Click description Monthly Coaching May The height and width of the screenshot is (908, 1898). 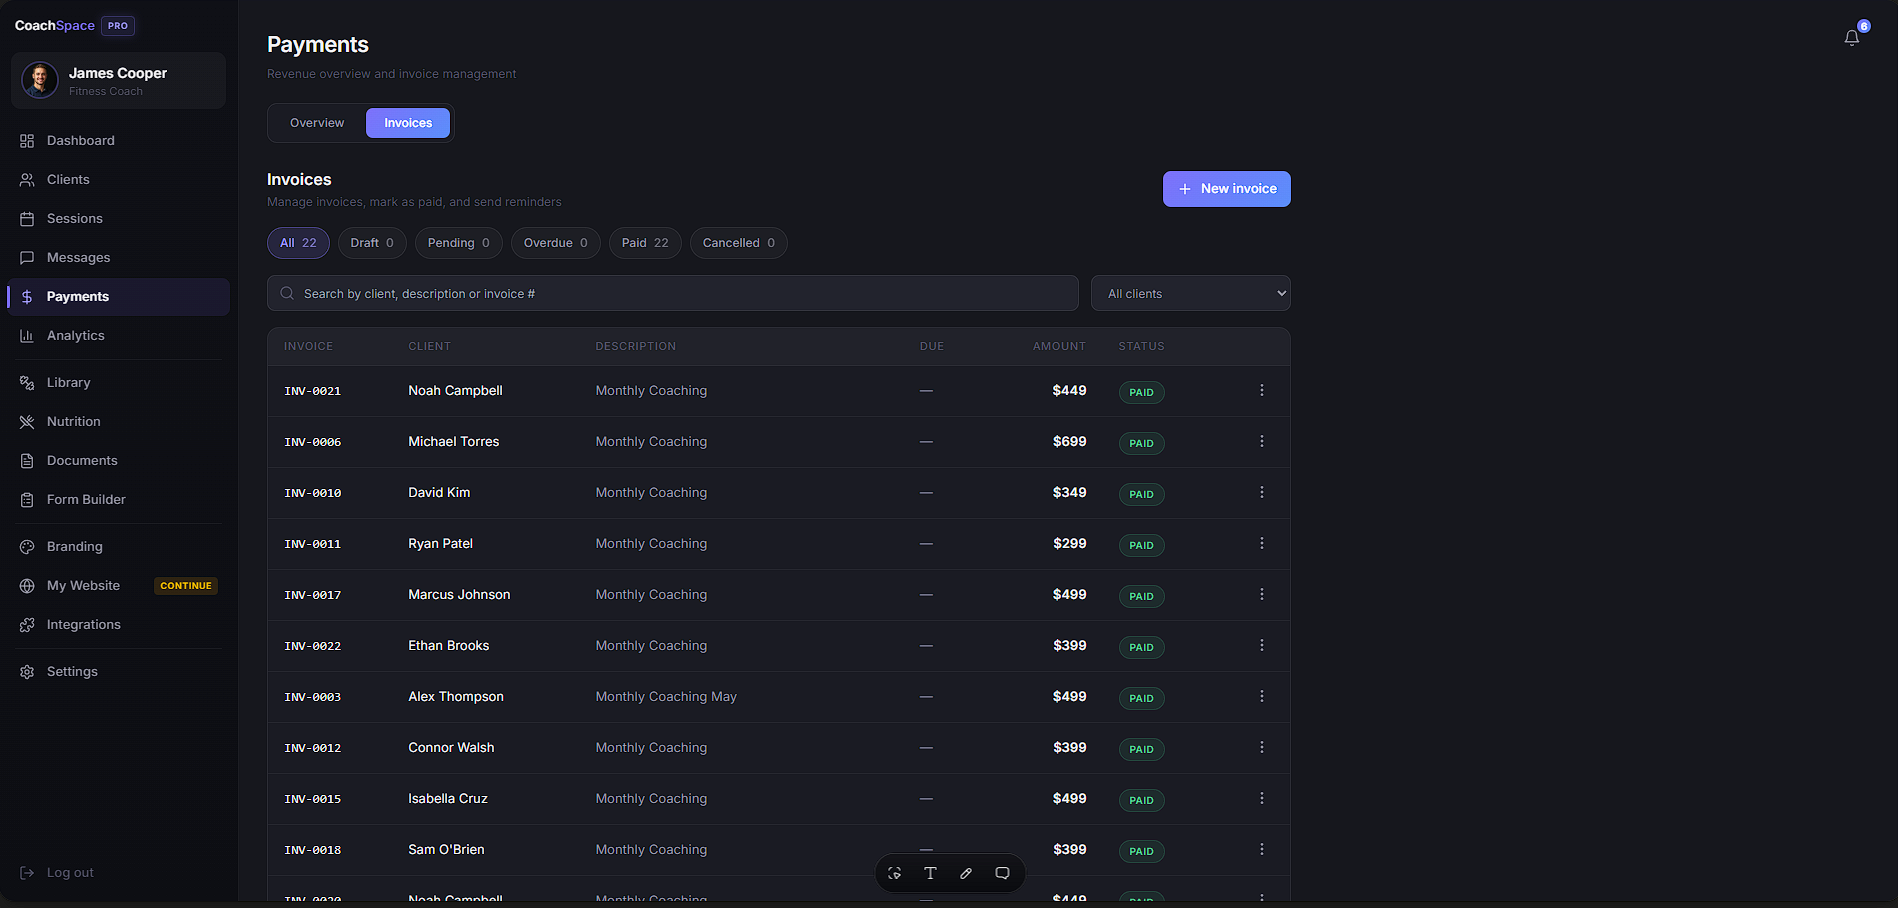pyautogui.click(x=666, y=696)
